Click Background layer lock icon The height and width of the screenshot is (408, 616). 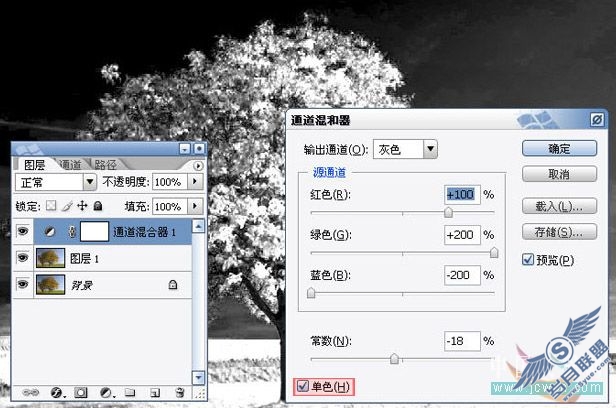point(172,285)
